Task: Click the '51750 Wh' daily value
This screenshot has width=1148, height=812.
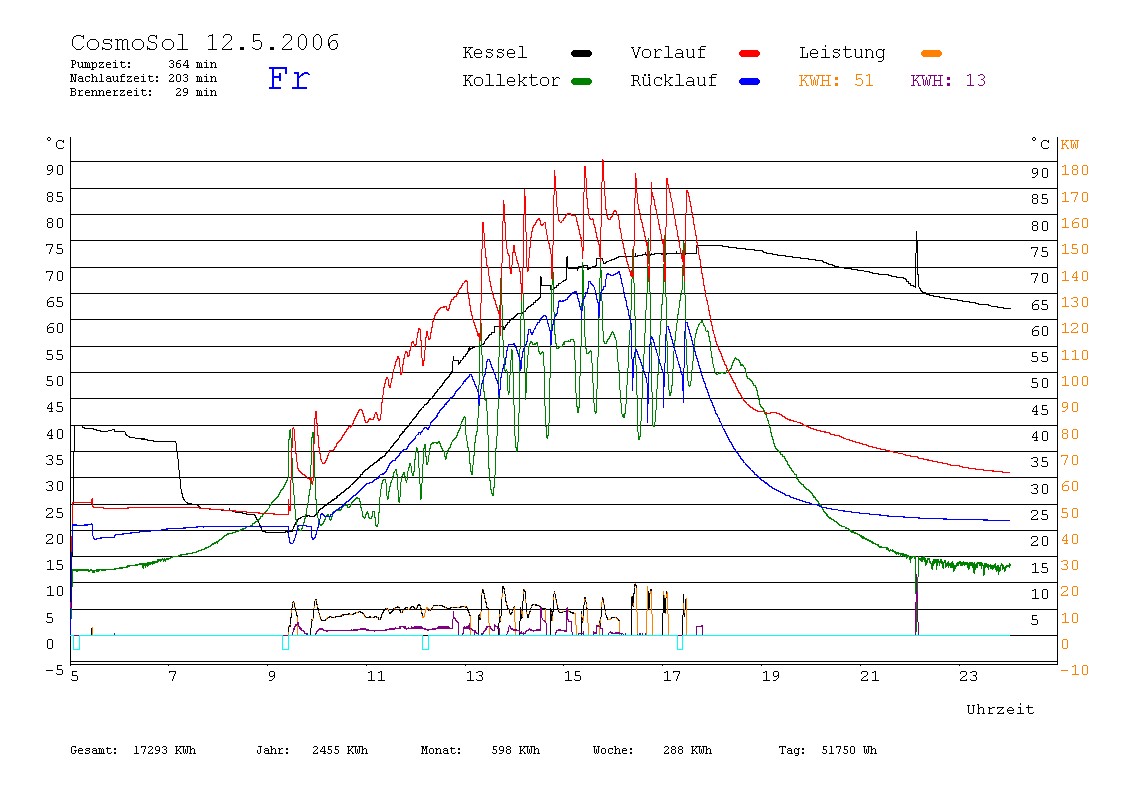Action: coord(849,750)
